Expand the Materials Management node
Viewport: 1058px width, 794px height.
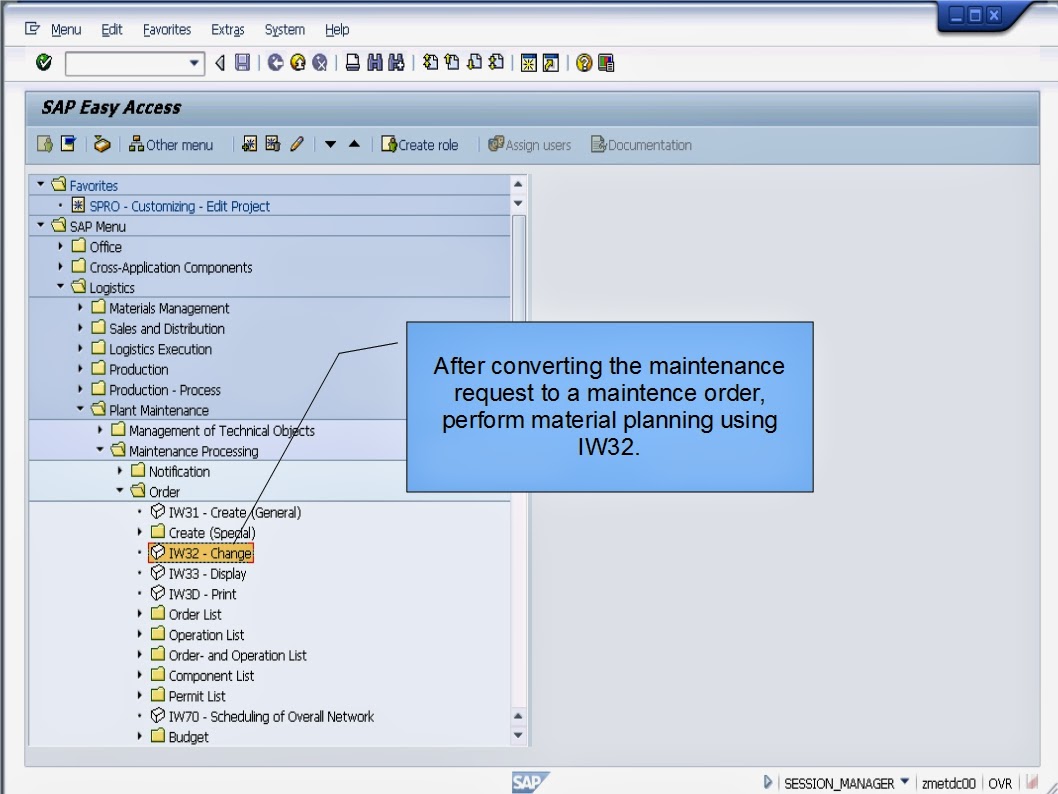pyautogui.click(x=82, y=308)
